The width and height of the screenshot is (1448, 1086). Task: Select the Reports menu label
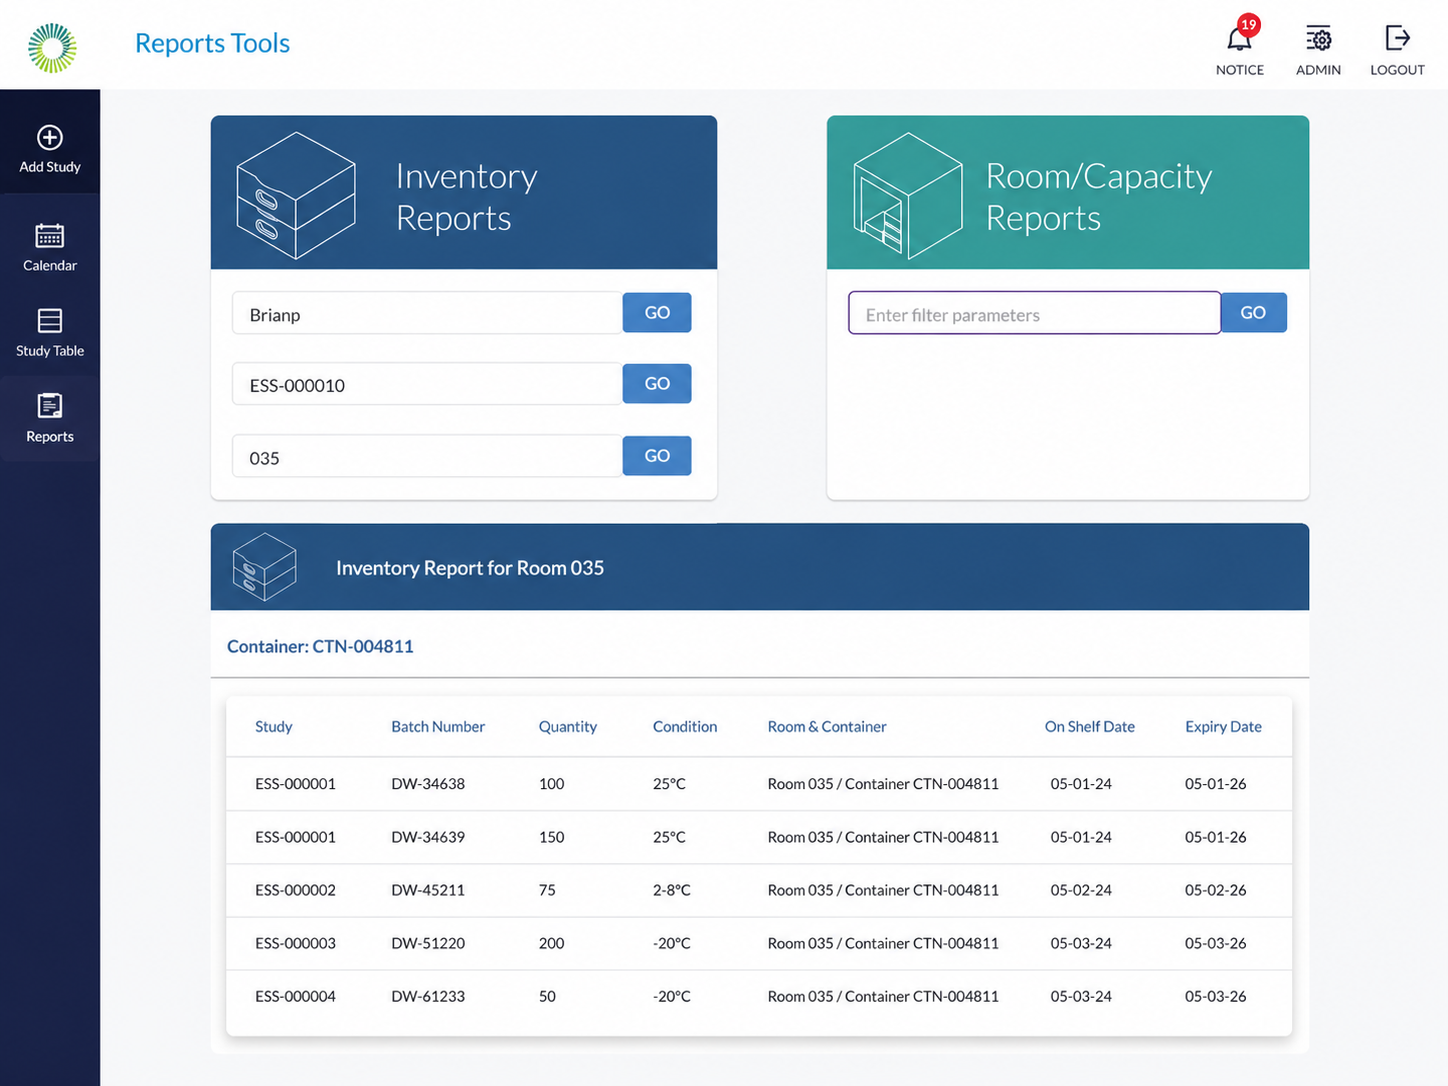(x=50, y=437)
